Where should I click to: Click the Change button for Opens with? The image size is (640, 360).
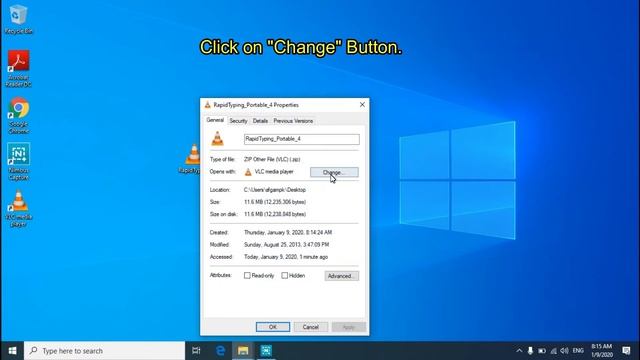pyautogui.click(x=334, y=172)
